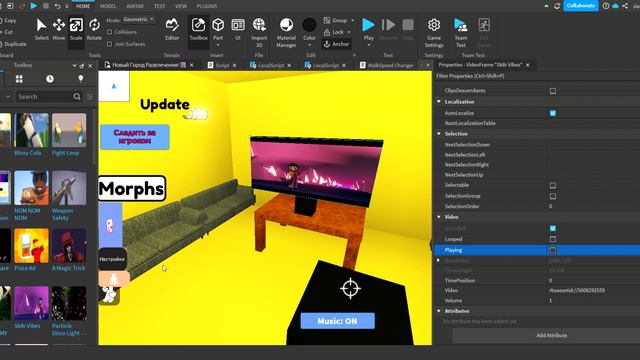Open the Lock dropdown arrow
This screenshot has width=640, height=360.
pos(349,32)
